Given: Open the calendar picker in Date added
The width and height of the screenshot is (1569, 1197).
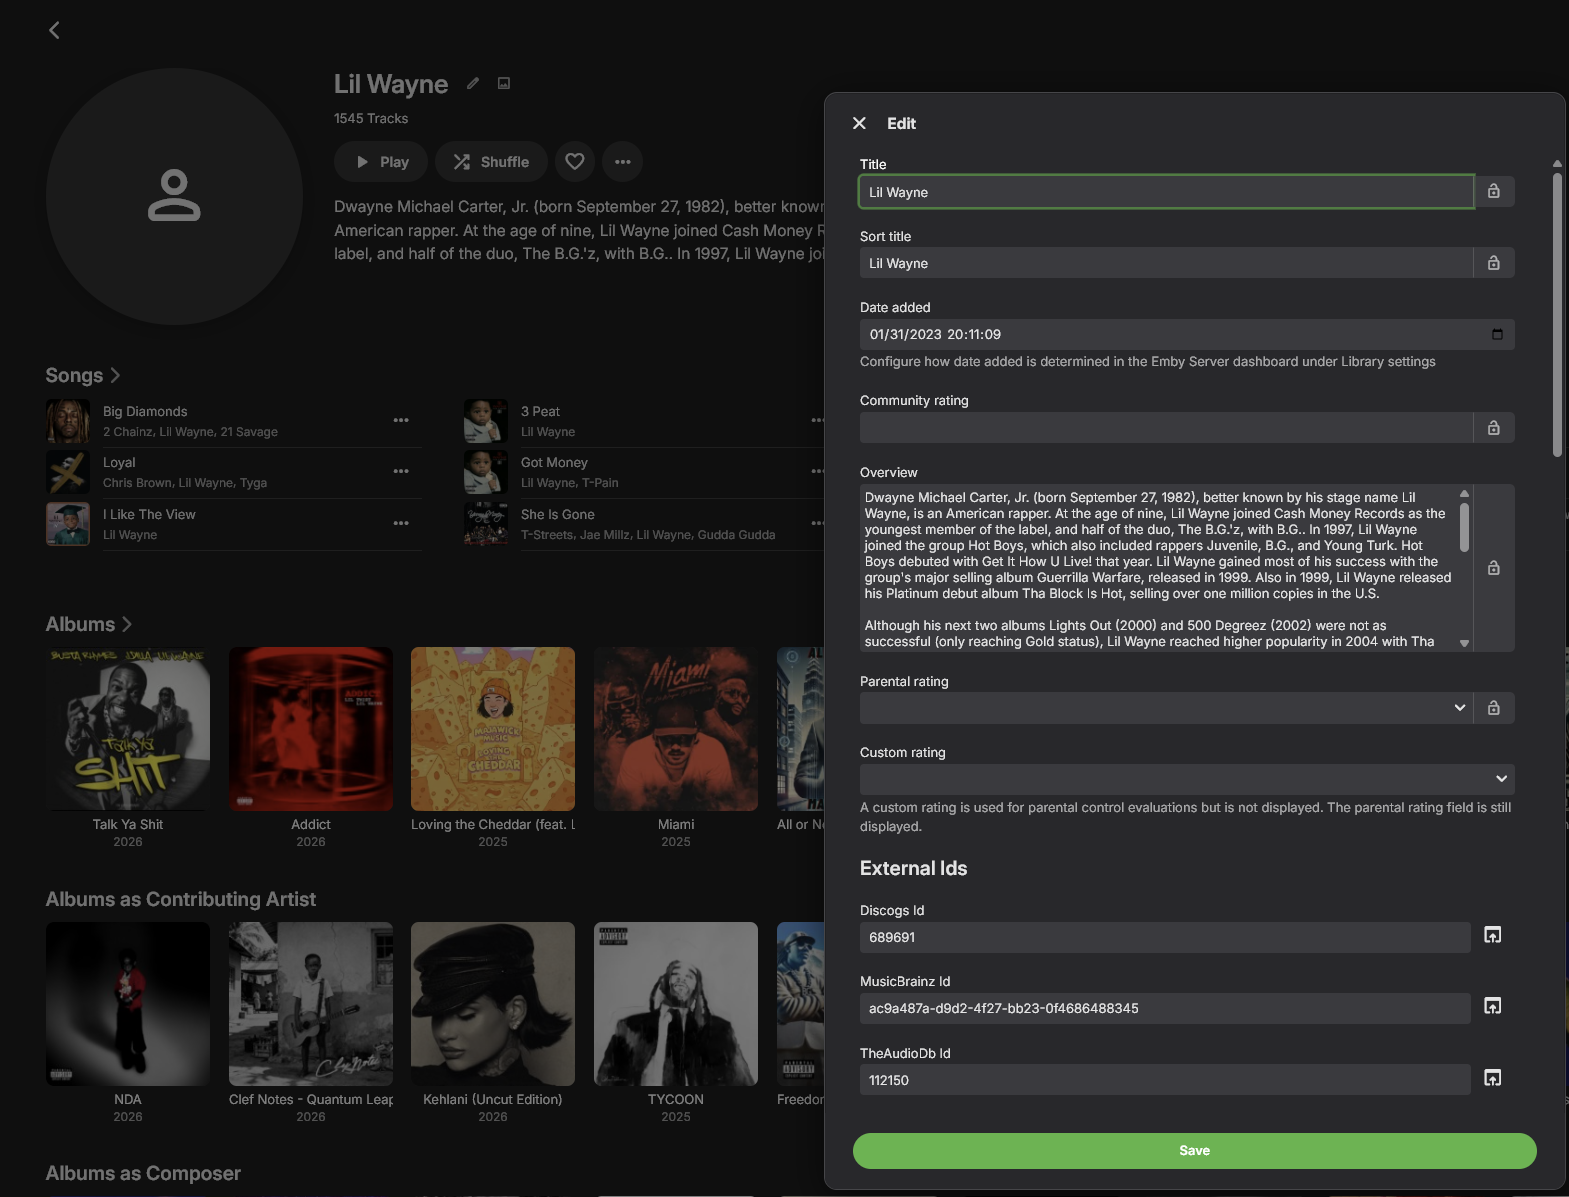Looking at the screenshot, I should 1497,334.
